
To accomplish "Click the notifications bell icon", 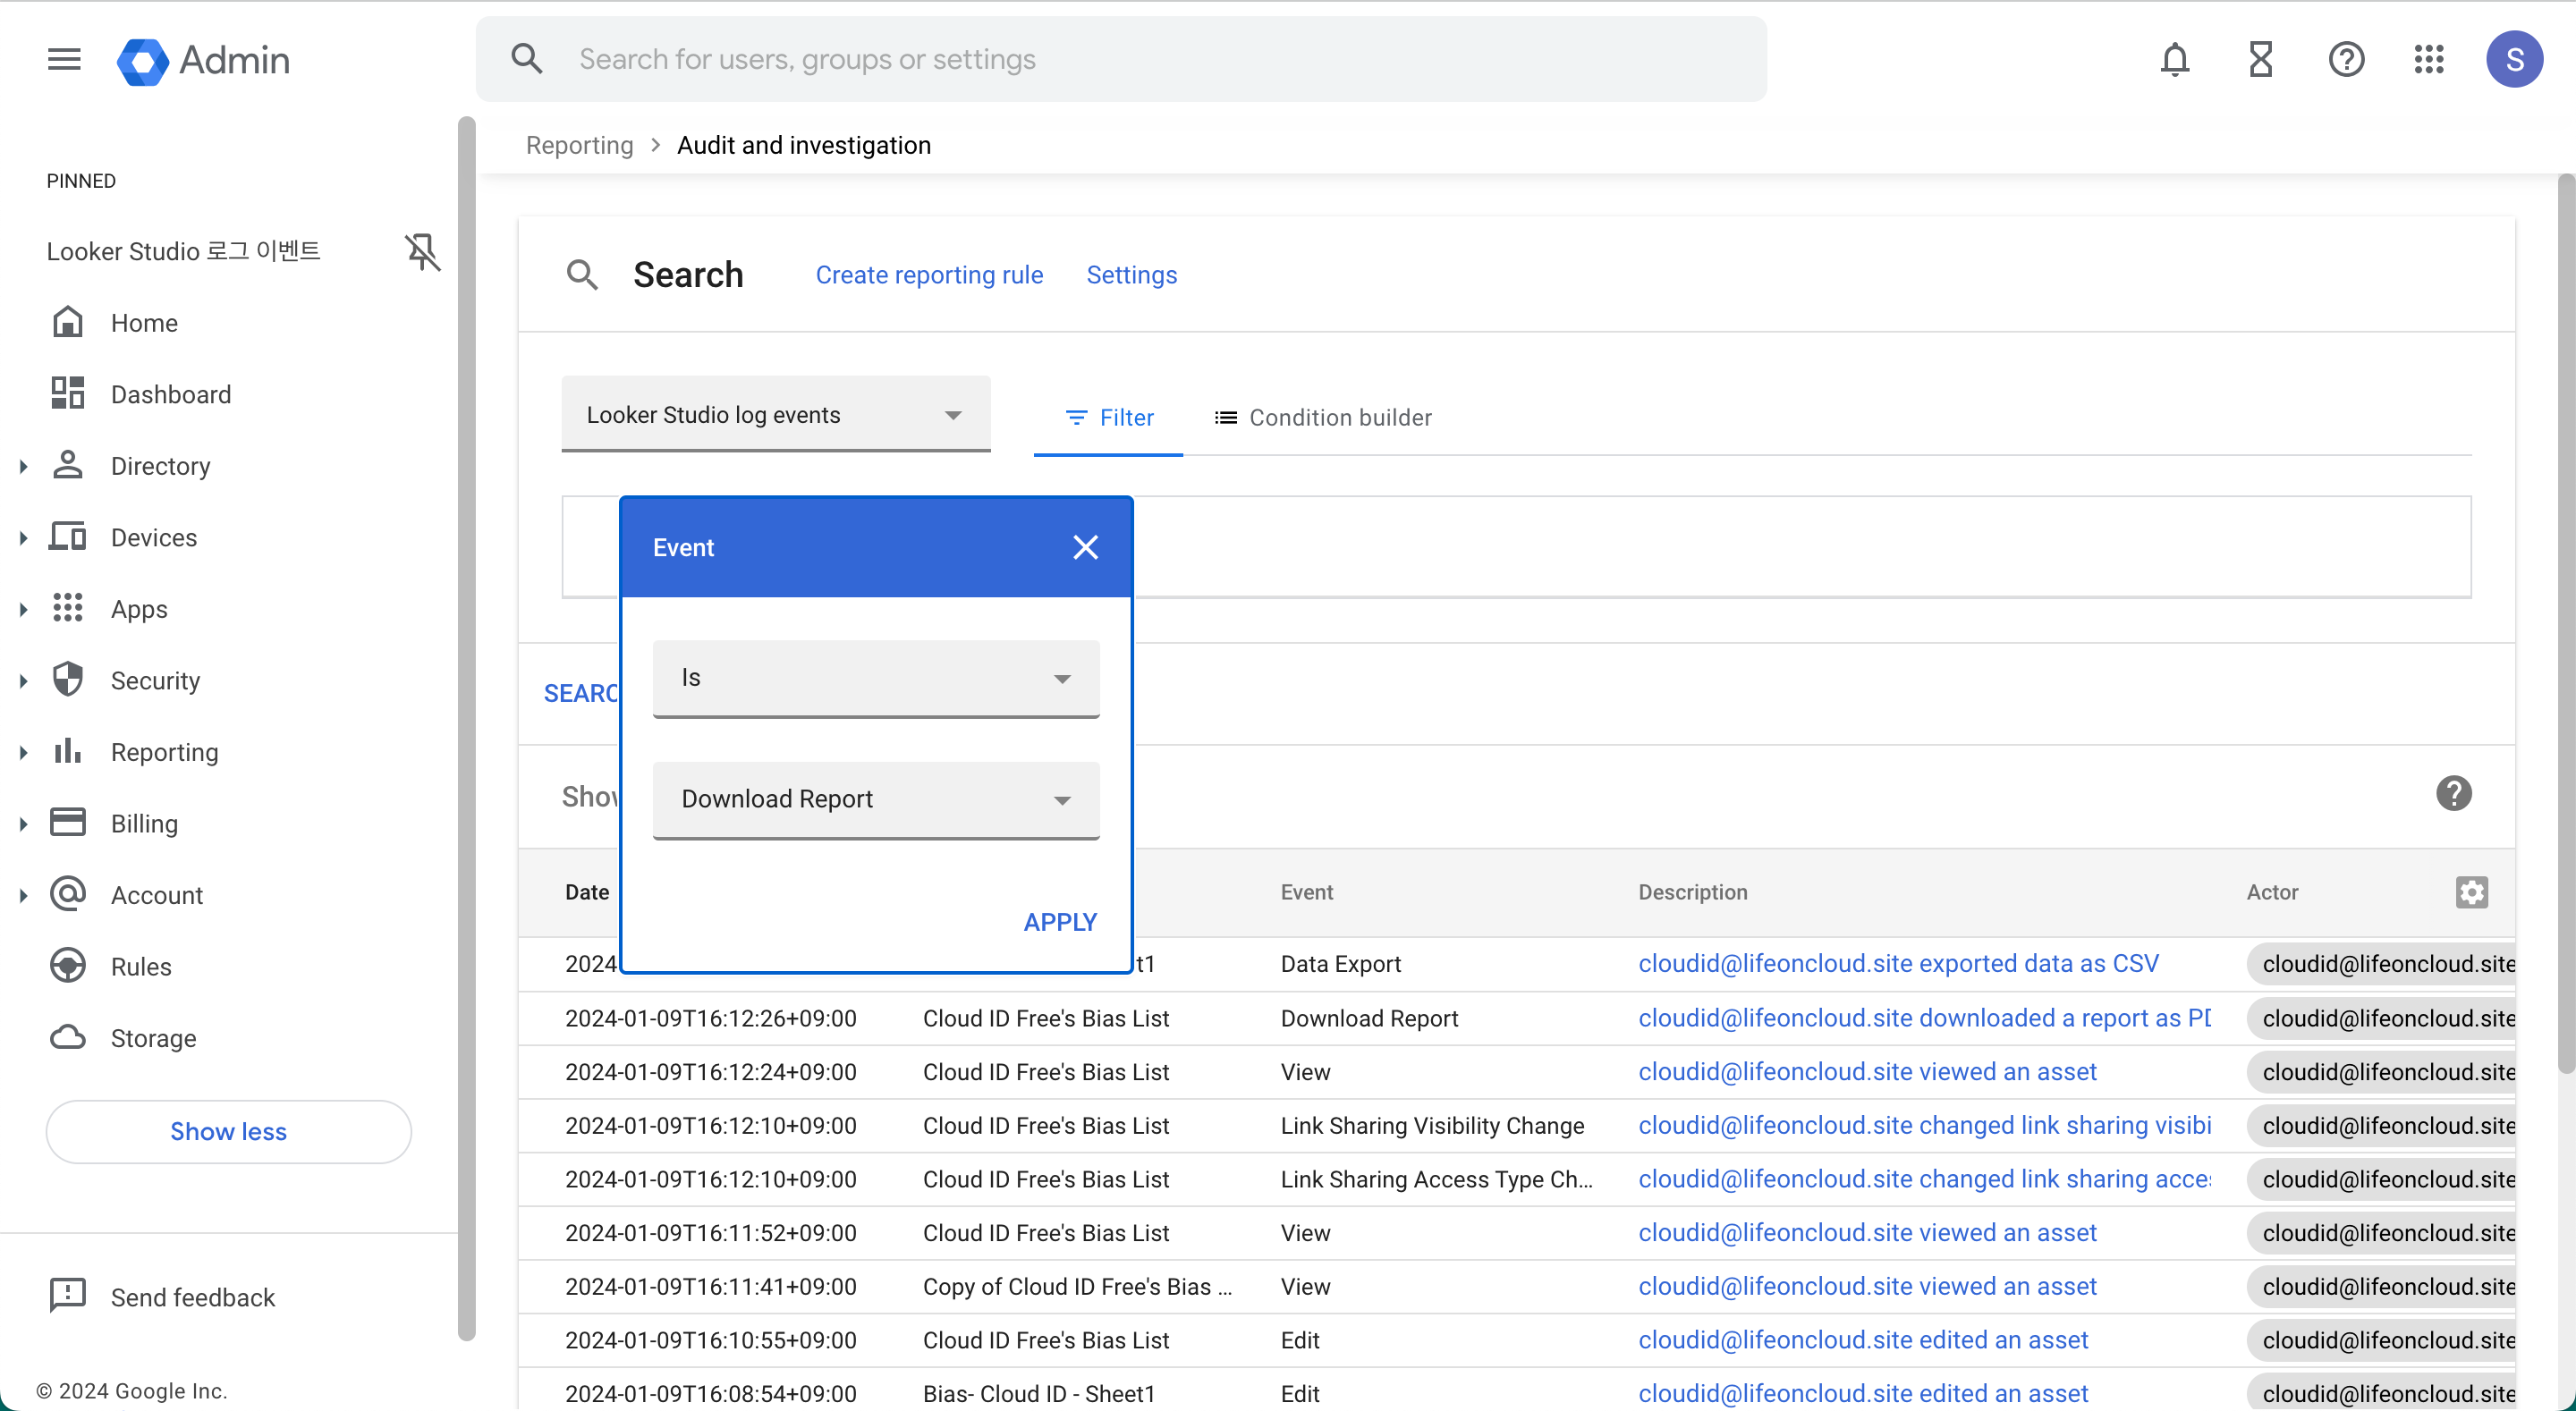I will pos(2175,60).
